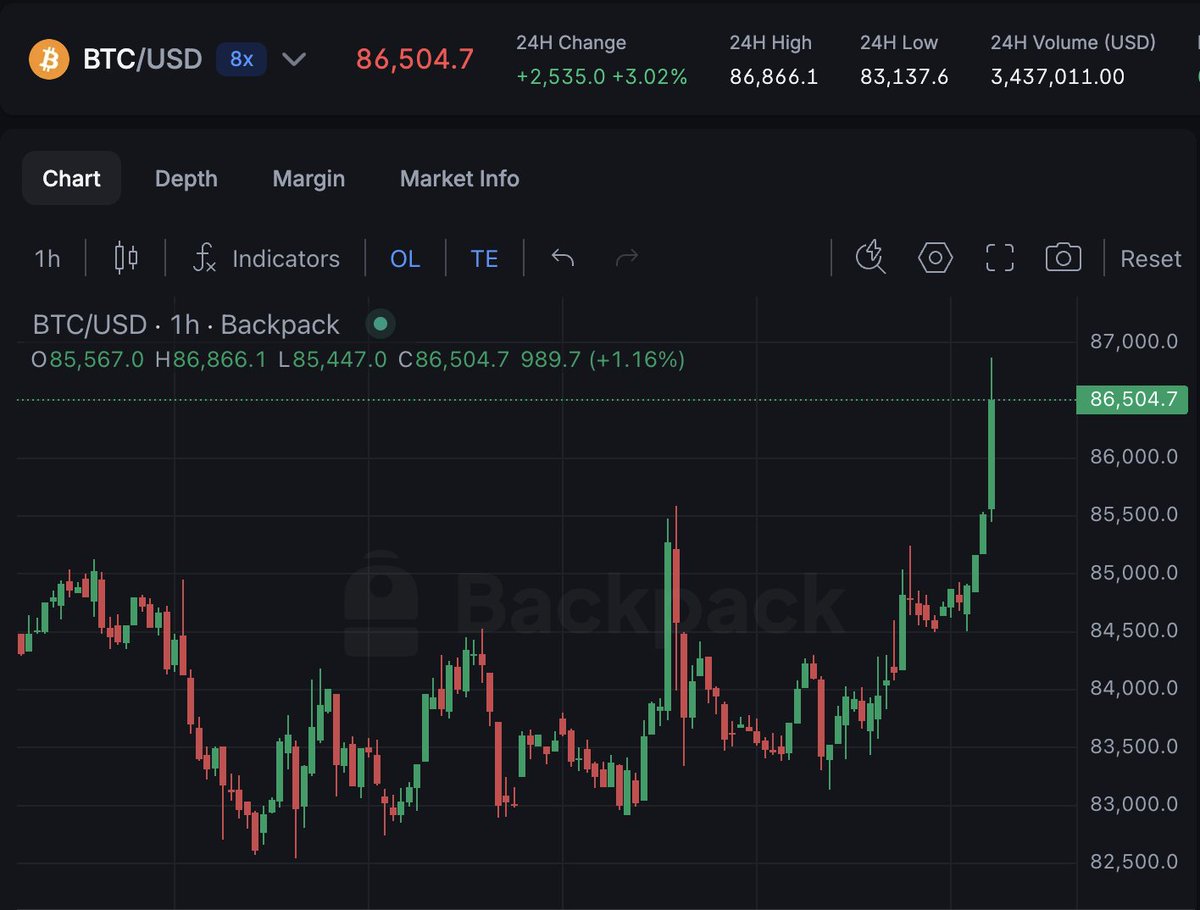
Task: Click the 83,000.0 price axis label
Action: click(1133, 804)
